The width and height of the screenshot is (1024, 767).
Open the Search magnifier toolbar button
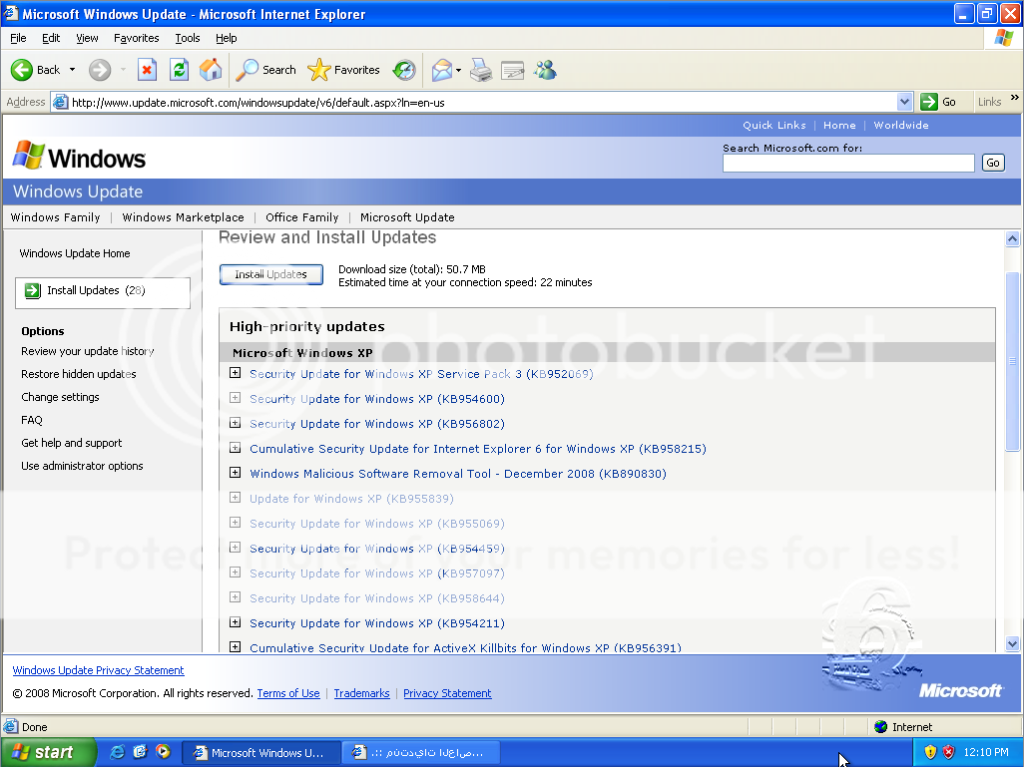(x=266, y=70)
